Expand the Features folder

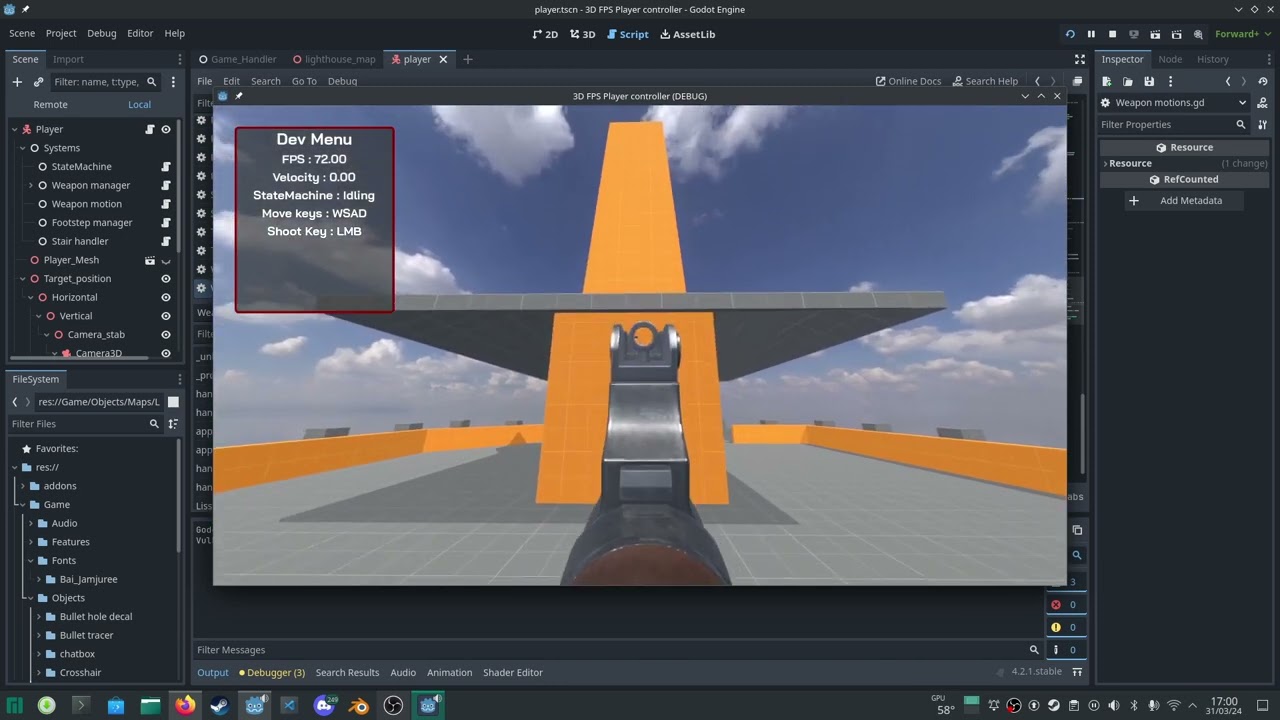click(x=31, y=542)
